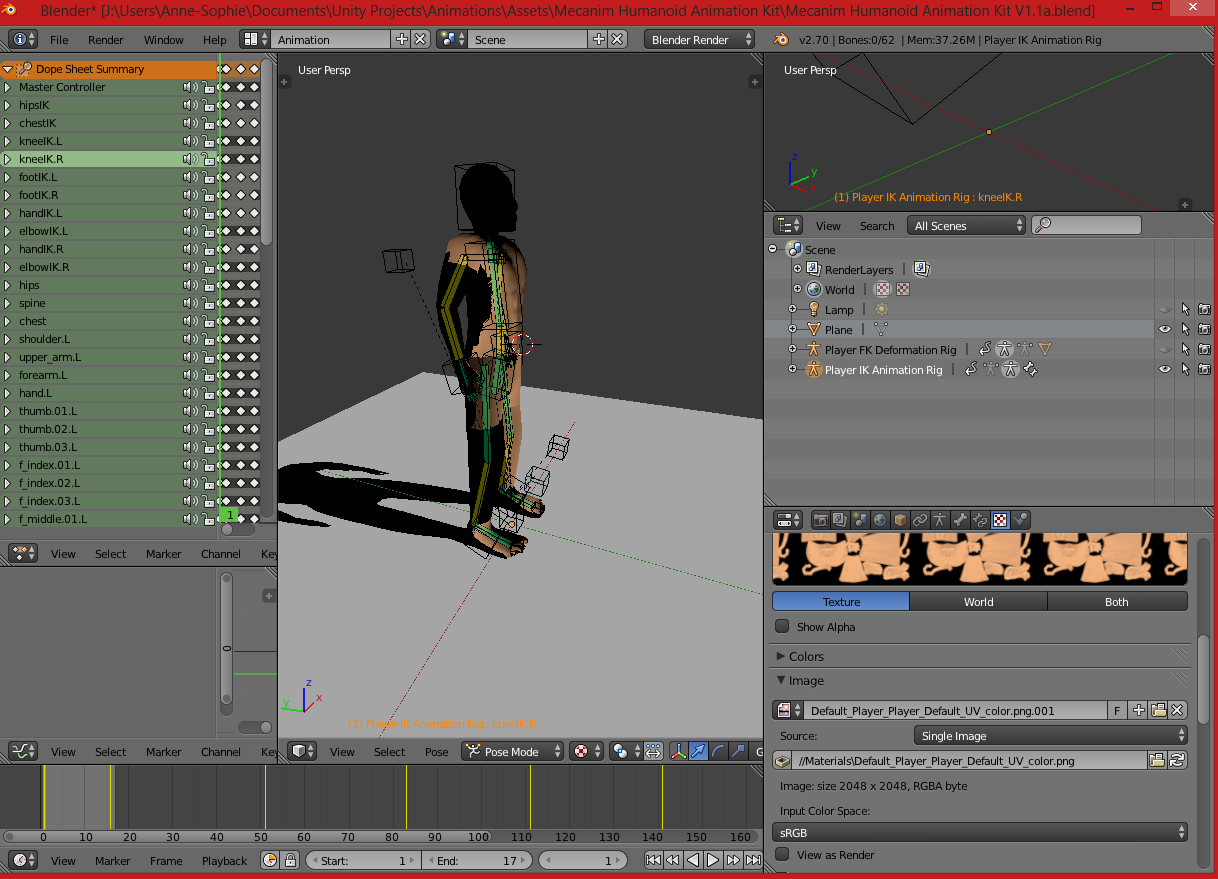Open the Render menu
The width and height of the screenshot is (1218, 879).
[108, 40]
